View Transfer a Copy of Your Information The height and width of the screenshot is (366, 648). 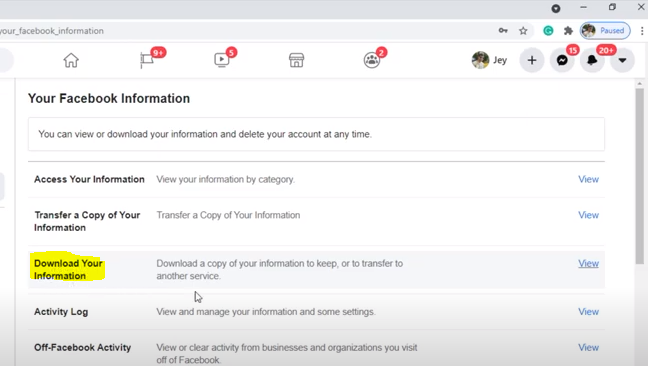coord(588,215)
